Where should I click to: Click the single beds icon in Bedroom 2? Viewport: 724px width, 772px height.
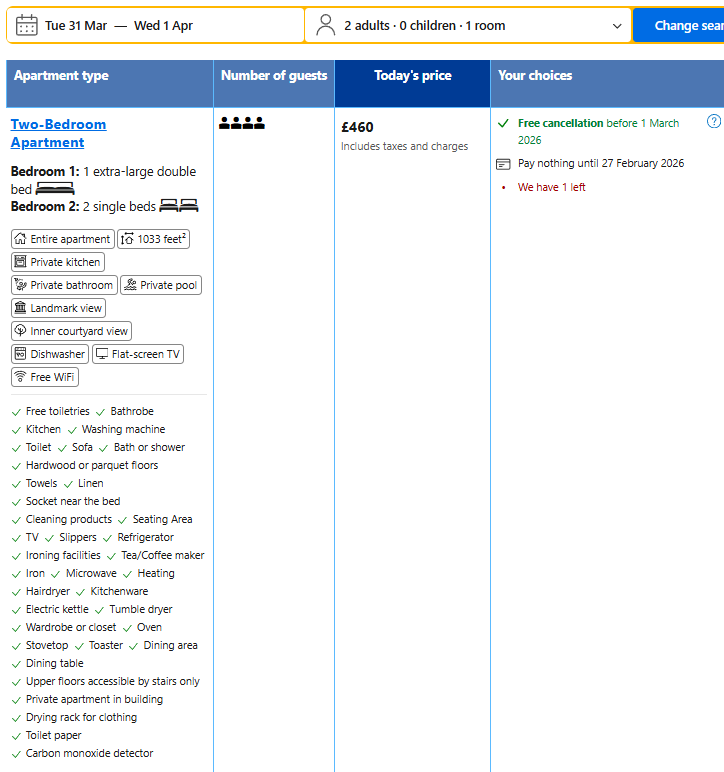pyautogui.click(x=179, y=205)
